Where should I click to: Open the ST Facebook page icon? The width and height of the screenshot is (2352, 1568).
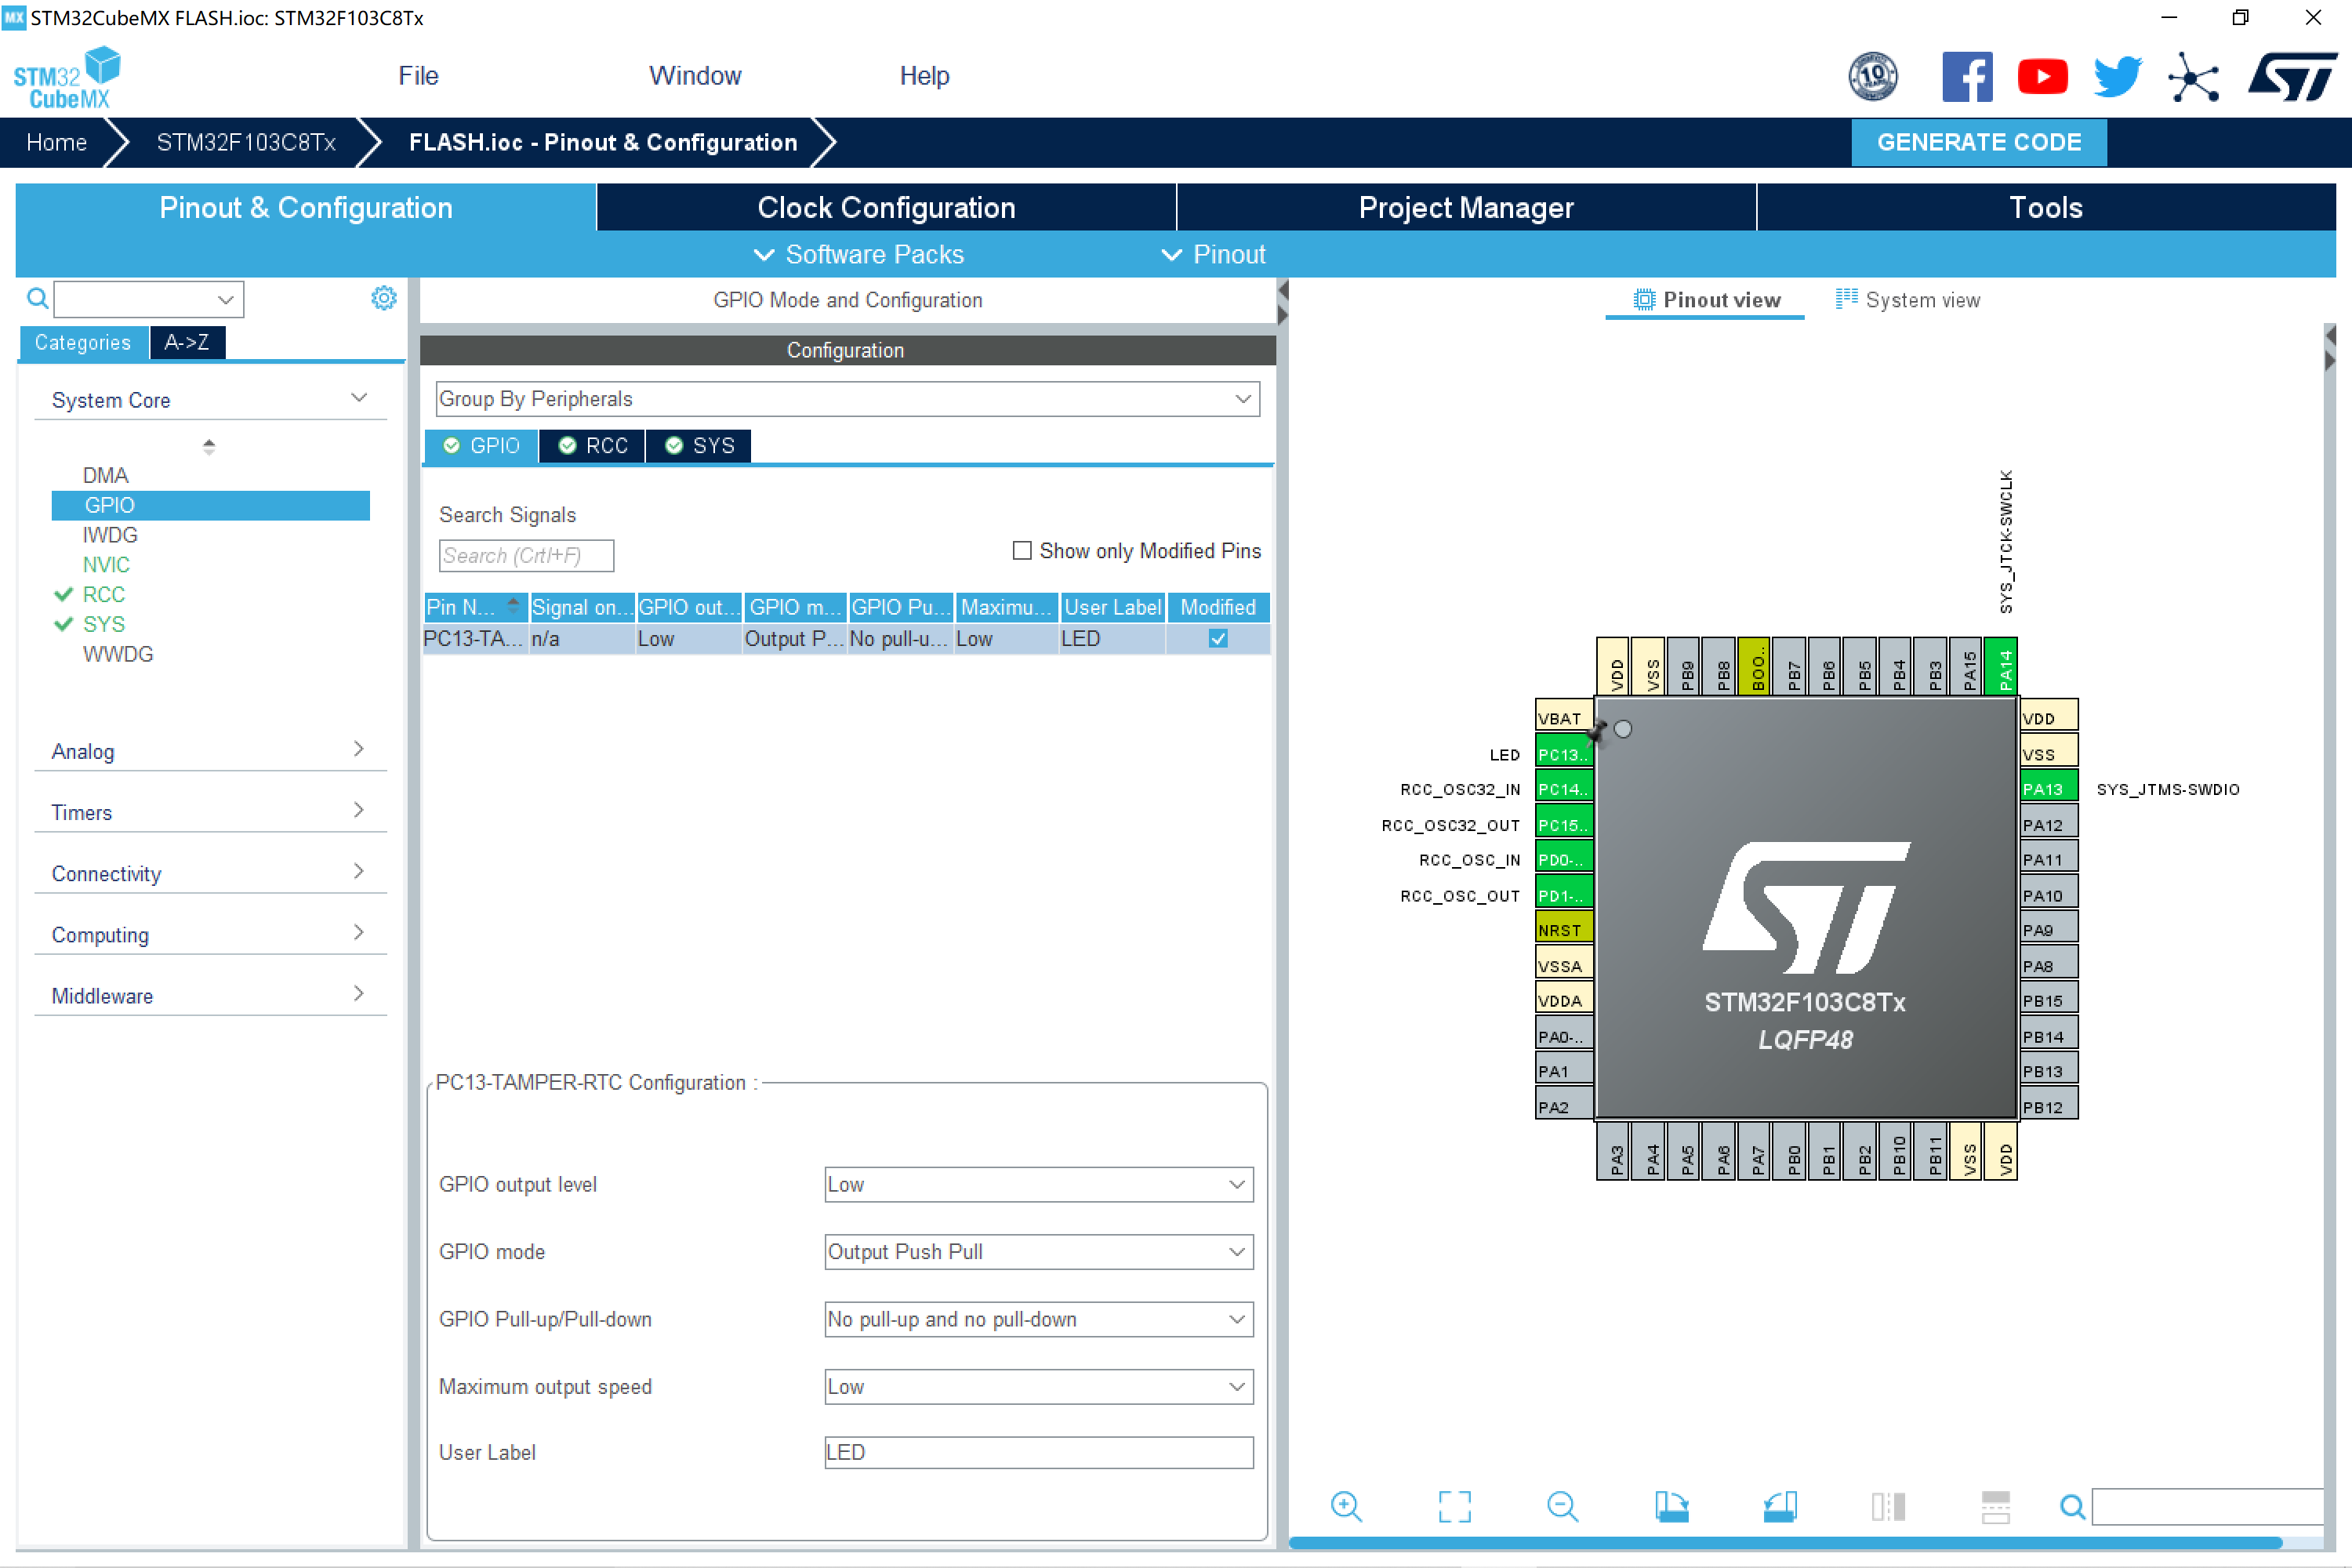pos(1966,77)
